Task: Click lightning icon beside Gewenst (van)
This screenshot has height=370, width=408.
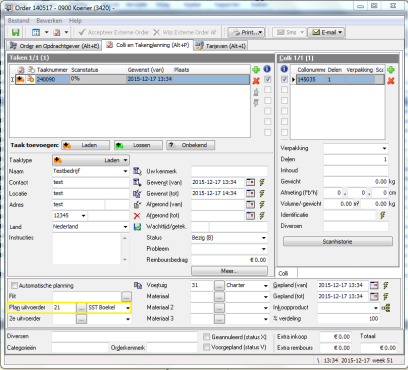Action: [262, 182]
